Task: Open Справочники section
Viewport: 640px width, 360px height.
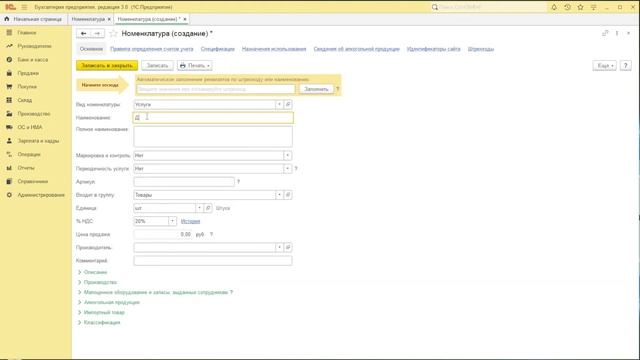Action: 33,181
